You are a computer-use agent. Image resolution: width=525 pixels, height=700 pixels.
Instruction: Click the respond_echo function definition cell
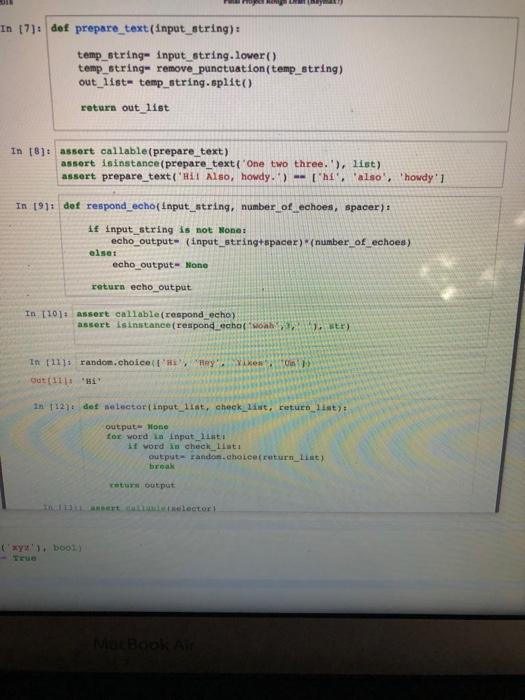tap(280, 247)
